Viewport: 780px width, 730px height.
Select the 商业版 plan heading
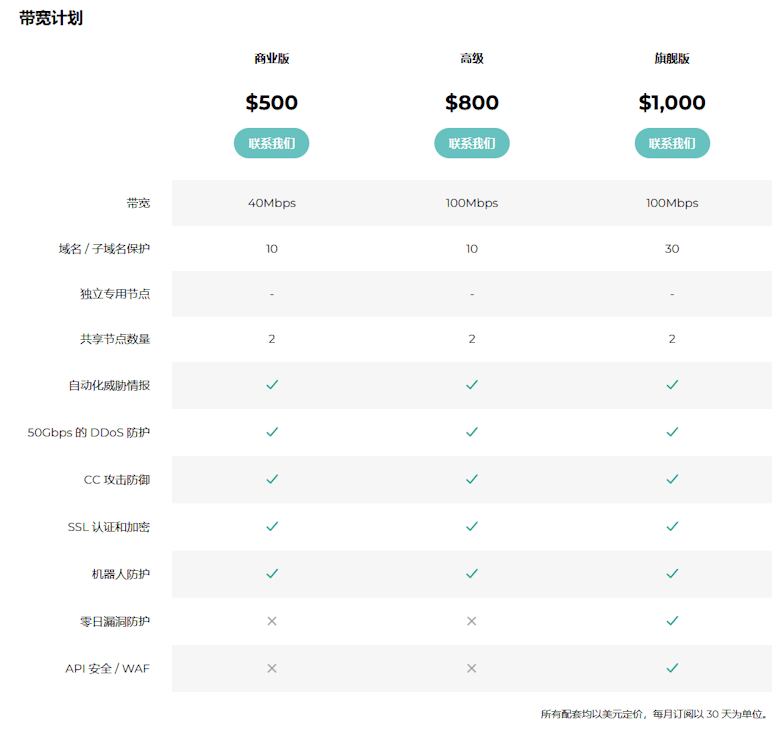point(272,59)
